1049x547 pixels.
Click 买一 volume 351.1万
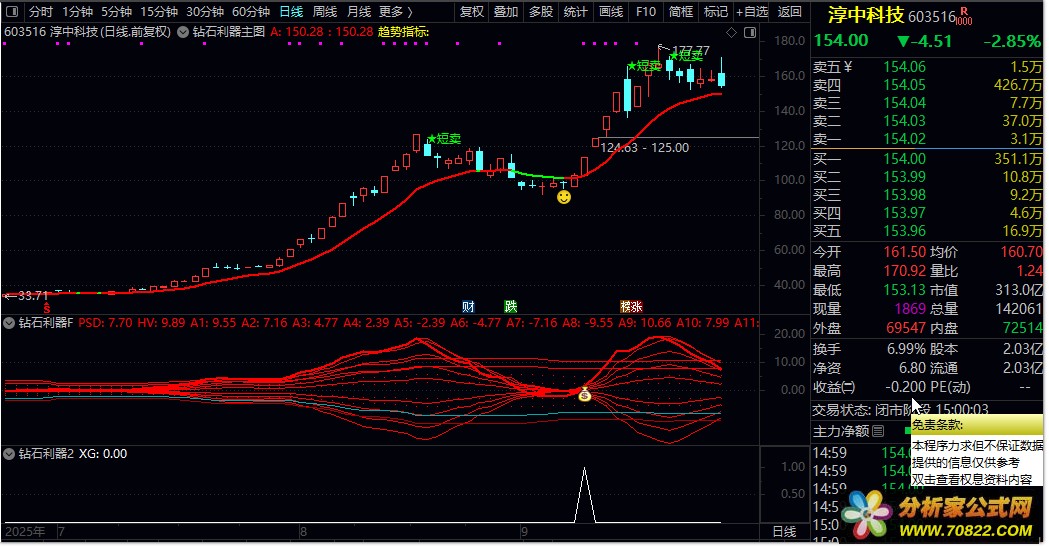1018,159
